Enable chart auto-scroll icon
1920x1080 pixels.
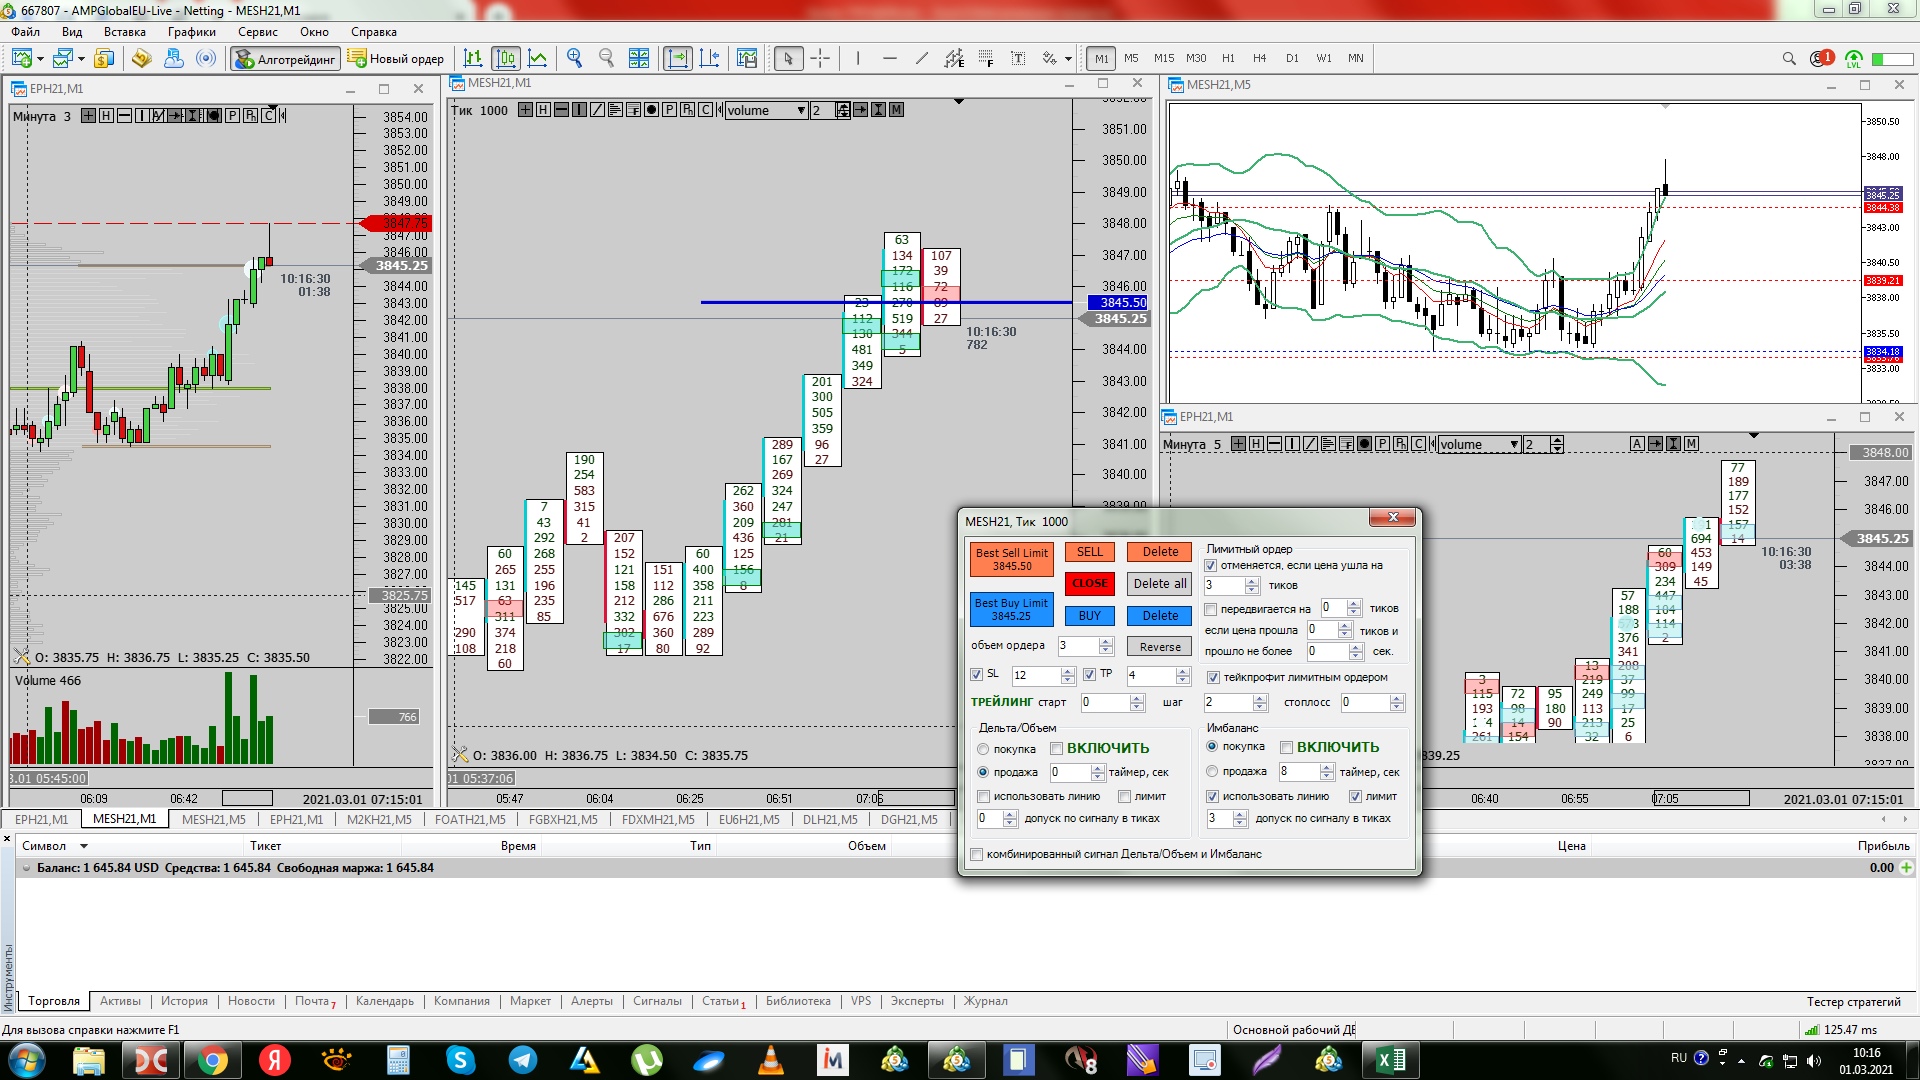[677, 58]
